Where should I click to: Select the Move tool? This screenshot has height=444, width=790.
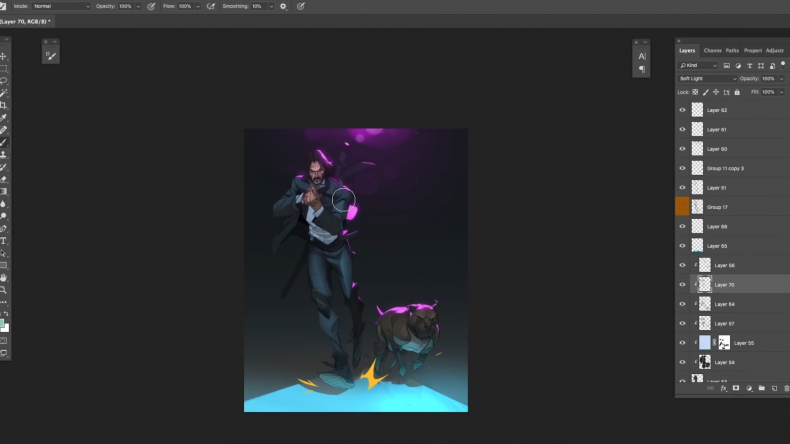click(x=4, y=56)
